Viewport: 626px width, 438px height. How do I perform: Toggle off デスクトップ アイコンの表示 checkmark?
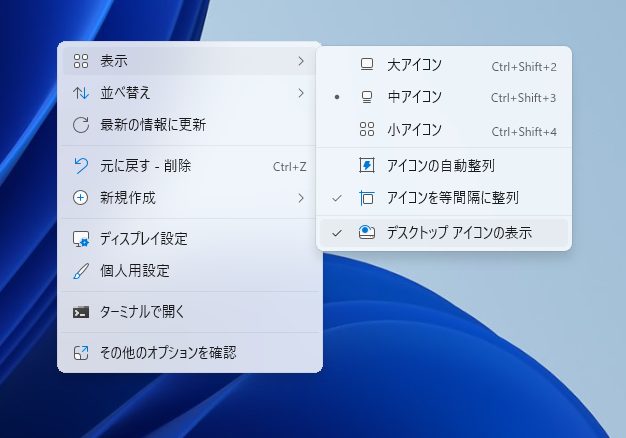(x=337, y=233)
